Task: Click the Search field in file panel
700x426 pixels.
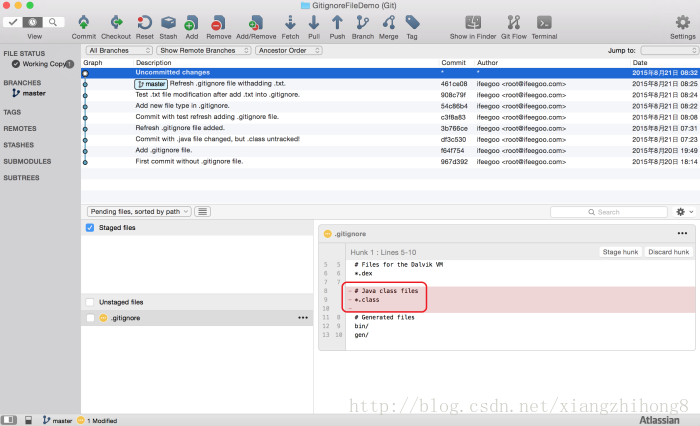Action: 608,212
